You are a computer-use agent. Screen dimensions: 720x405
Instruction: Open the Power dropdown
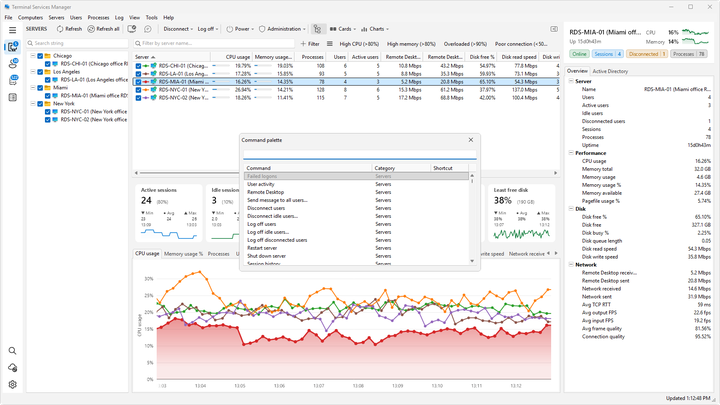[x=240, y=29]
